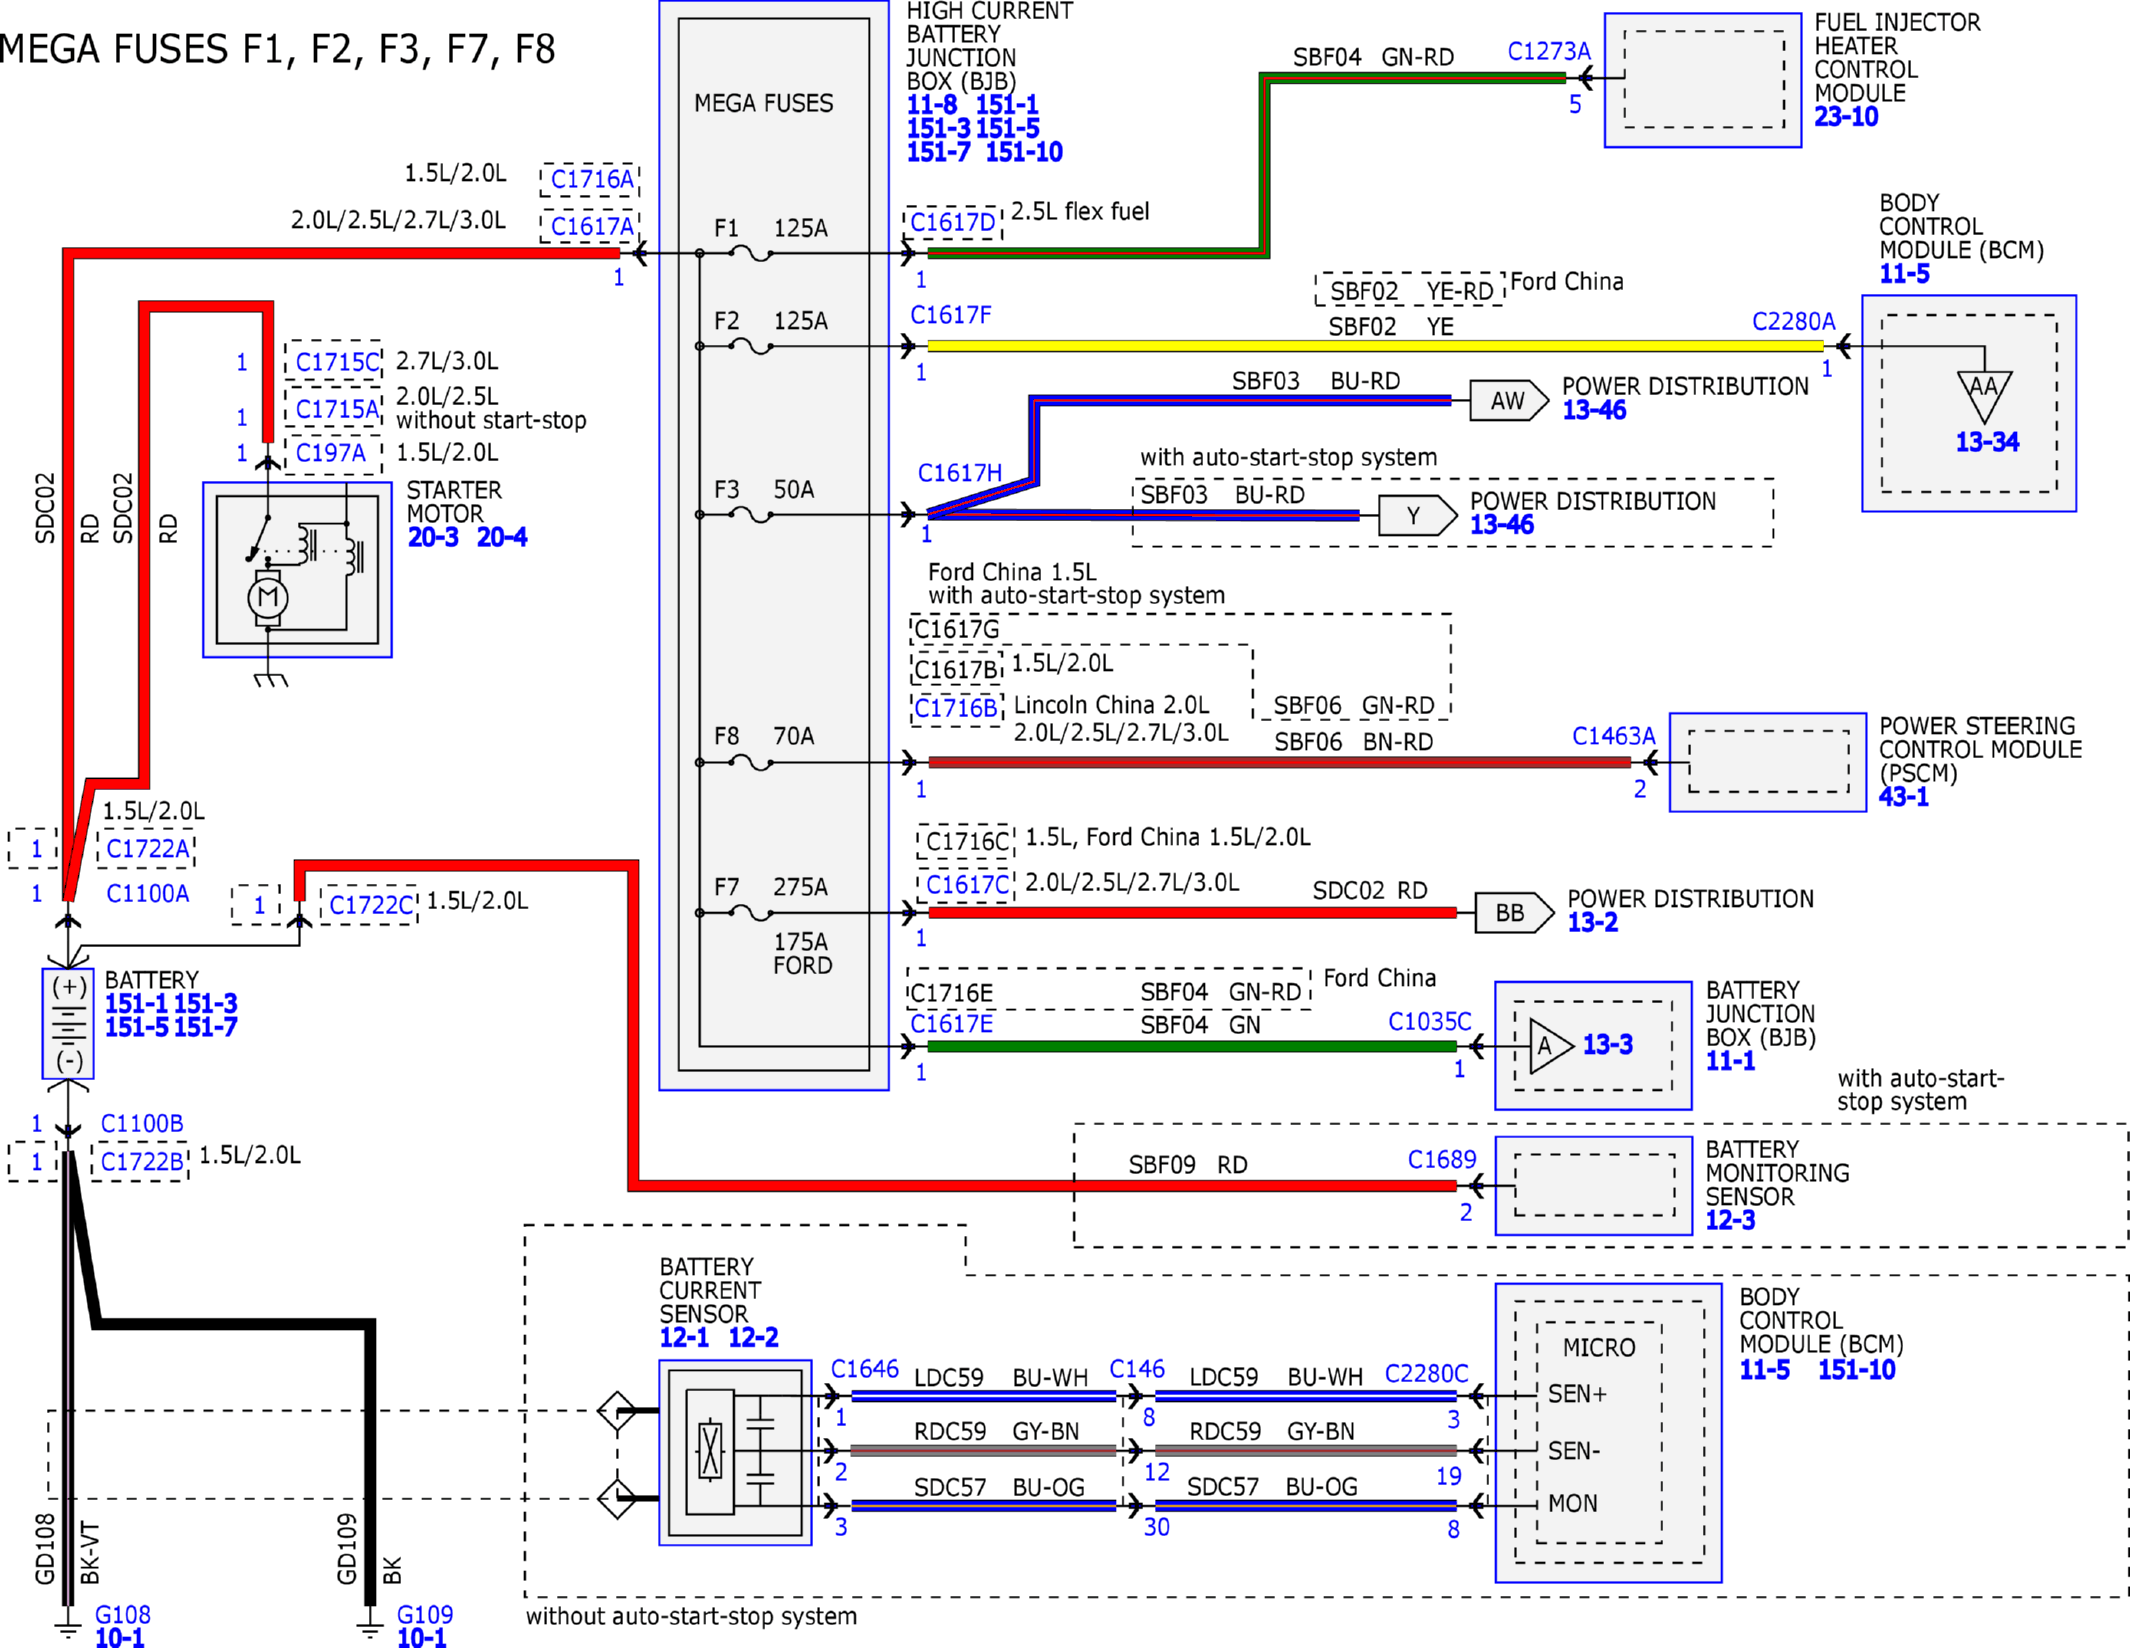Click the battery symbol
2130x1648 pixels.
(68, 1024)
